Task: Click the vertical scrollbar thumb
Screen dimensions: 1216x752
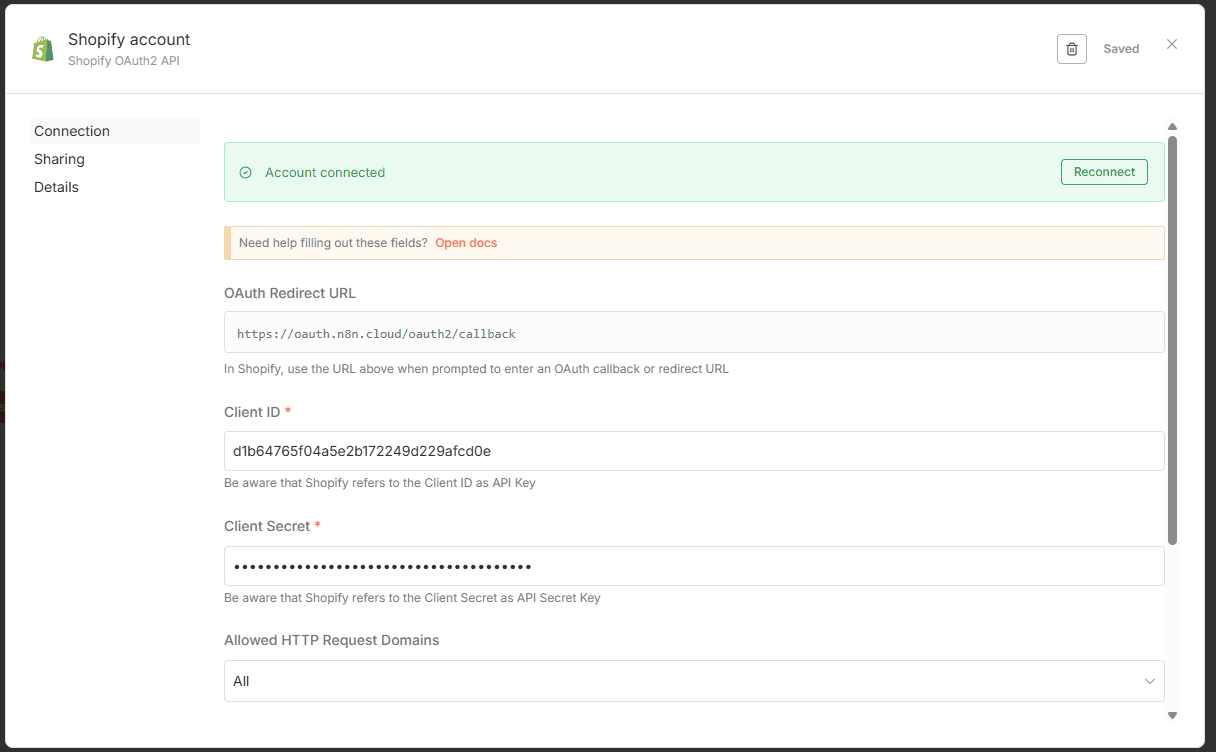Action: point(1172,340)
